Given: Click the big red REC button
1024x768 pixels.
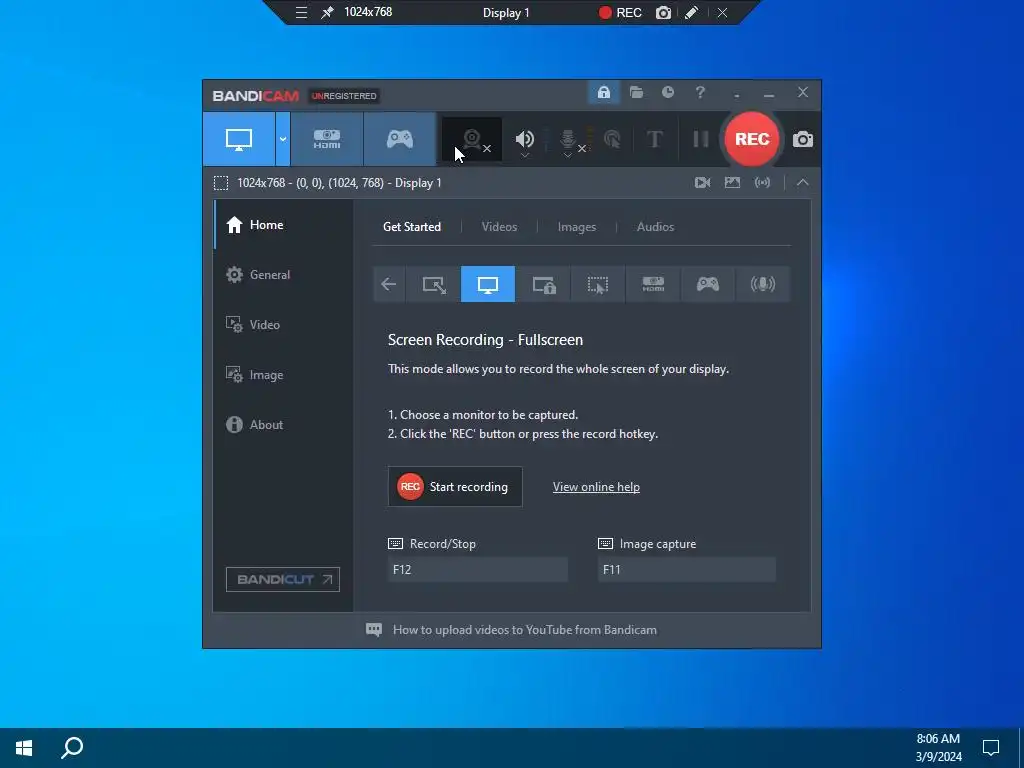Looking at the screenshot, I should (x=752, y=139).
